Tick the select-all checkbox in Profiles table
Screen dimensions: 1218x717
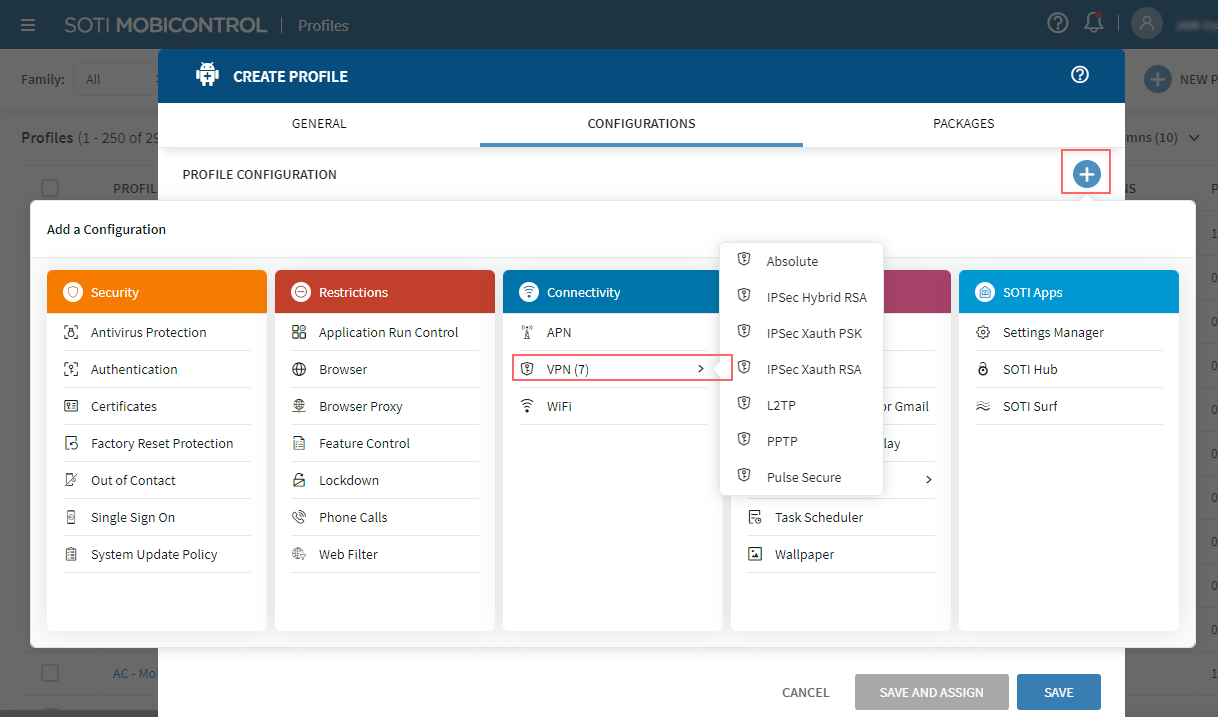50,188
